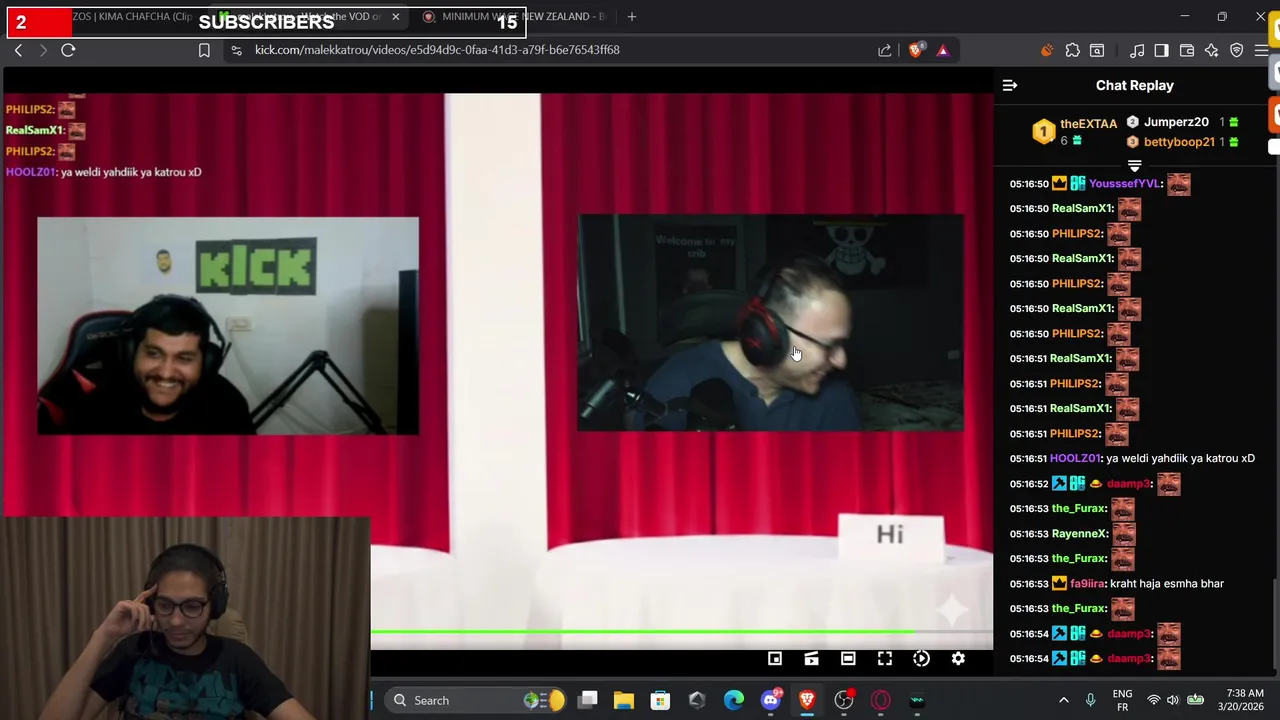This screenshot has width=1280, height=720.
Task: Open the Brave Wallet icon
Action: click(x=1187, y=50)
